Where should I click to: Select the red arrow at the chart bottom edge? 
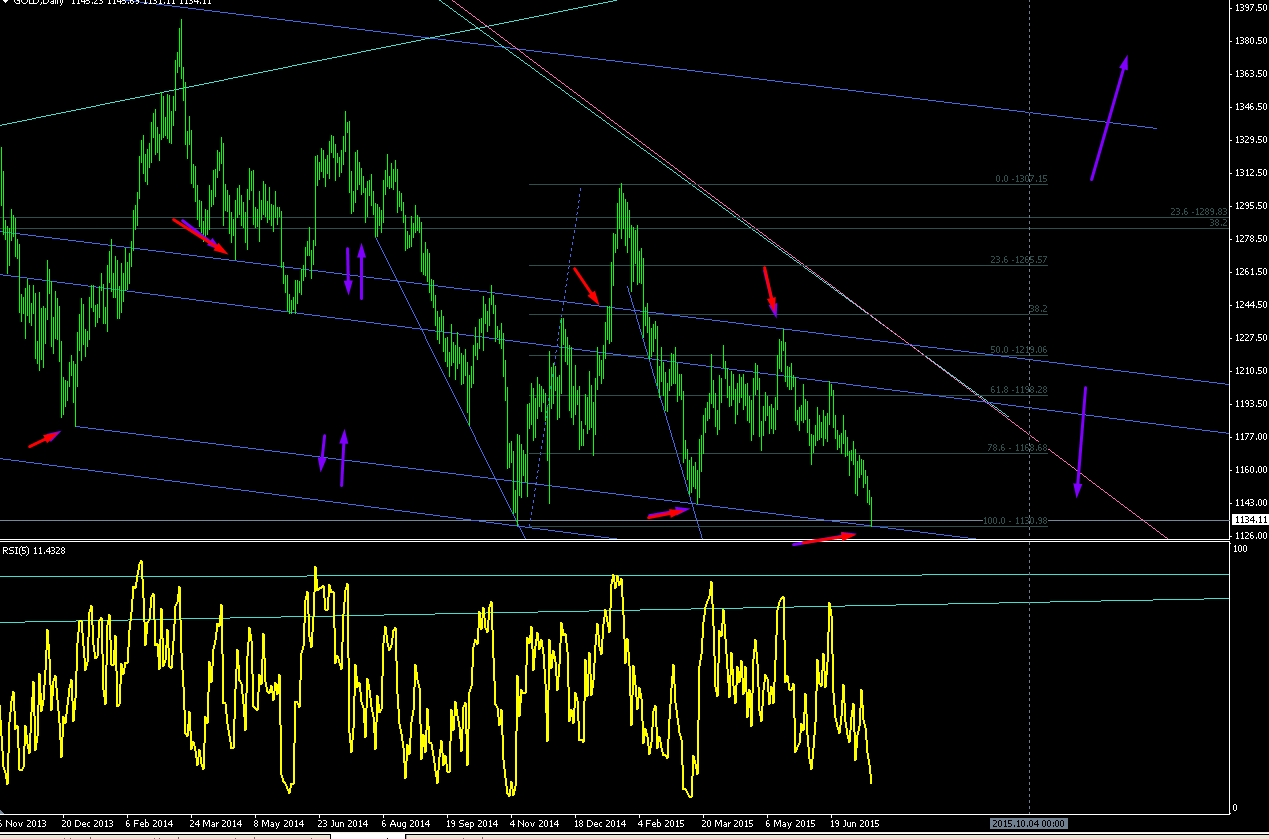click(826, 539)
